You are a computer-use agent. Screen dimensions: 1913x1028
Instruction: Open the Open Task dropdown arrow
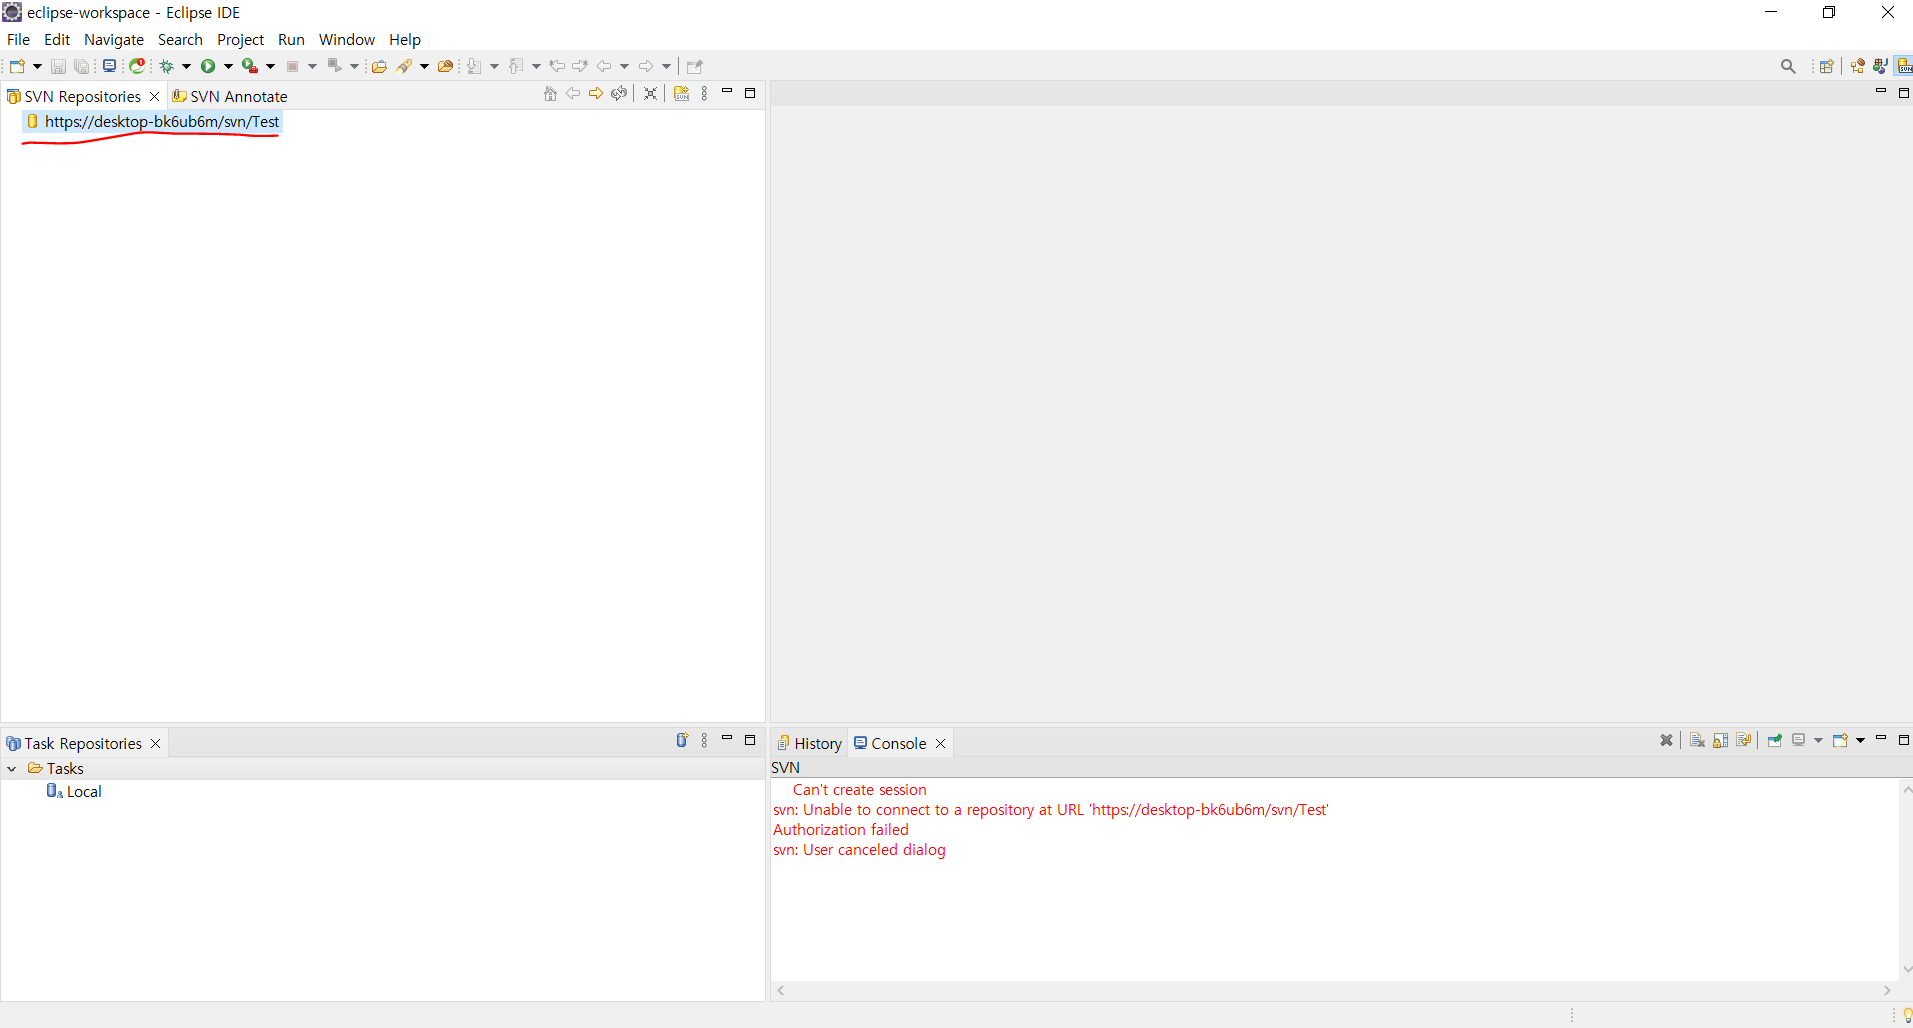(424, 66)
